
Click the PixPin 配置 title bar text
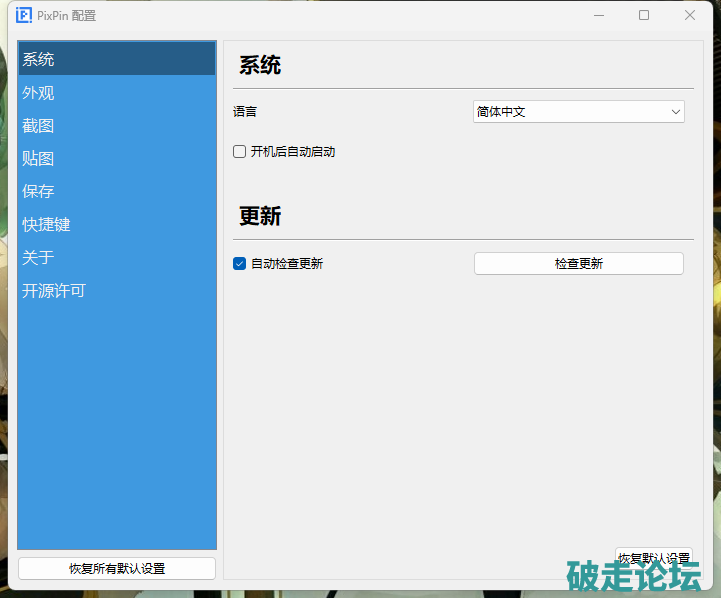point(68,16)
